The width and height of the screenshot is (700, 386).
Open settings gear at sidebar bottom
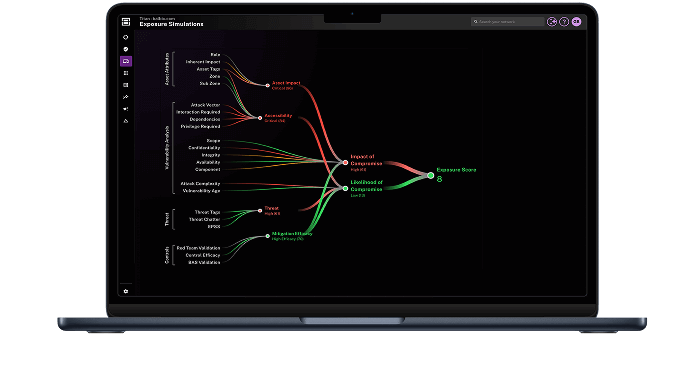pyautogui.click(x=126, y=291)
